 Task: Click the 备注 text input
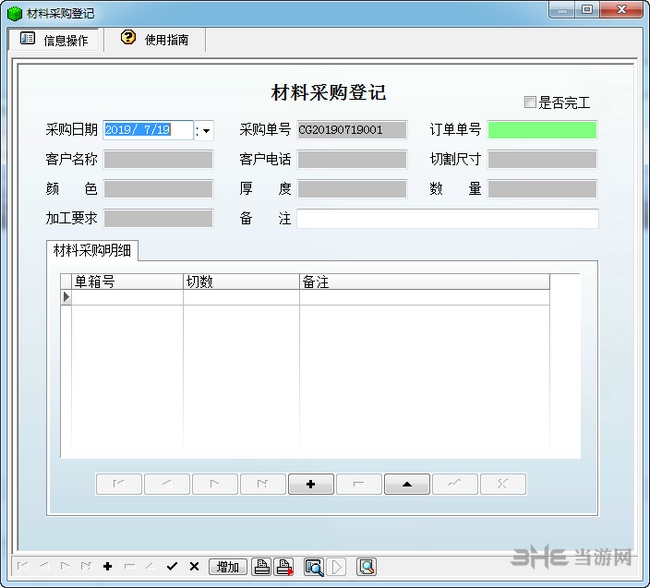coord(448,219)
